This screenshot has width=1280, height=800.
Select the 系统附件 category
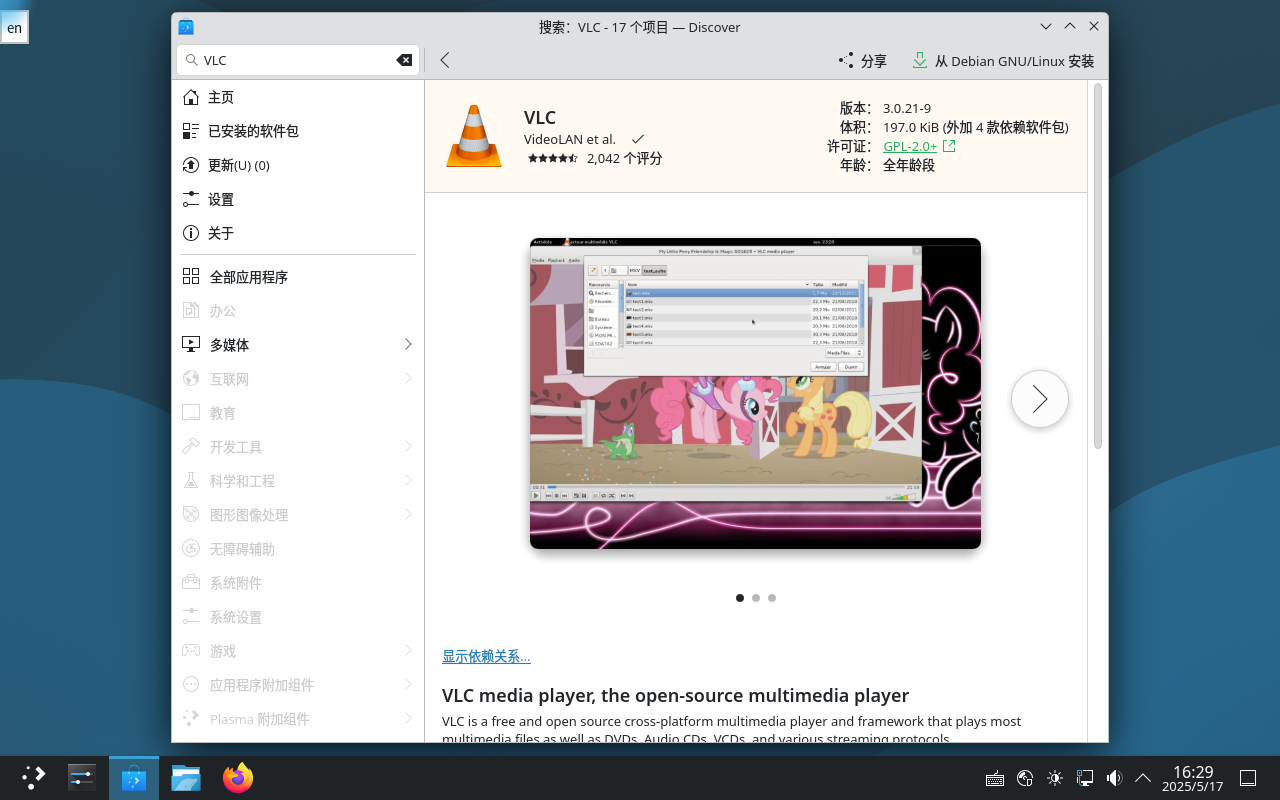coord(298,582)
